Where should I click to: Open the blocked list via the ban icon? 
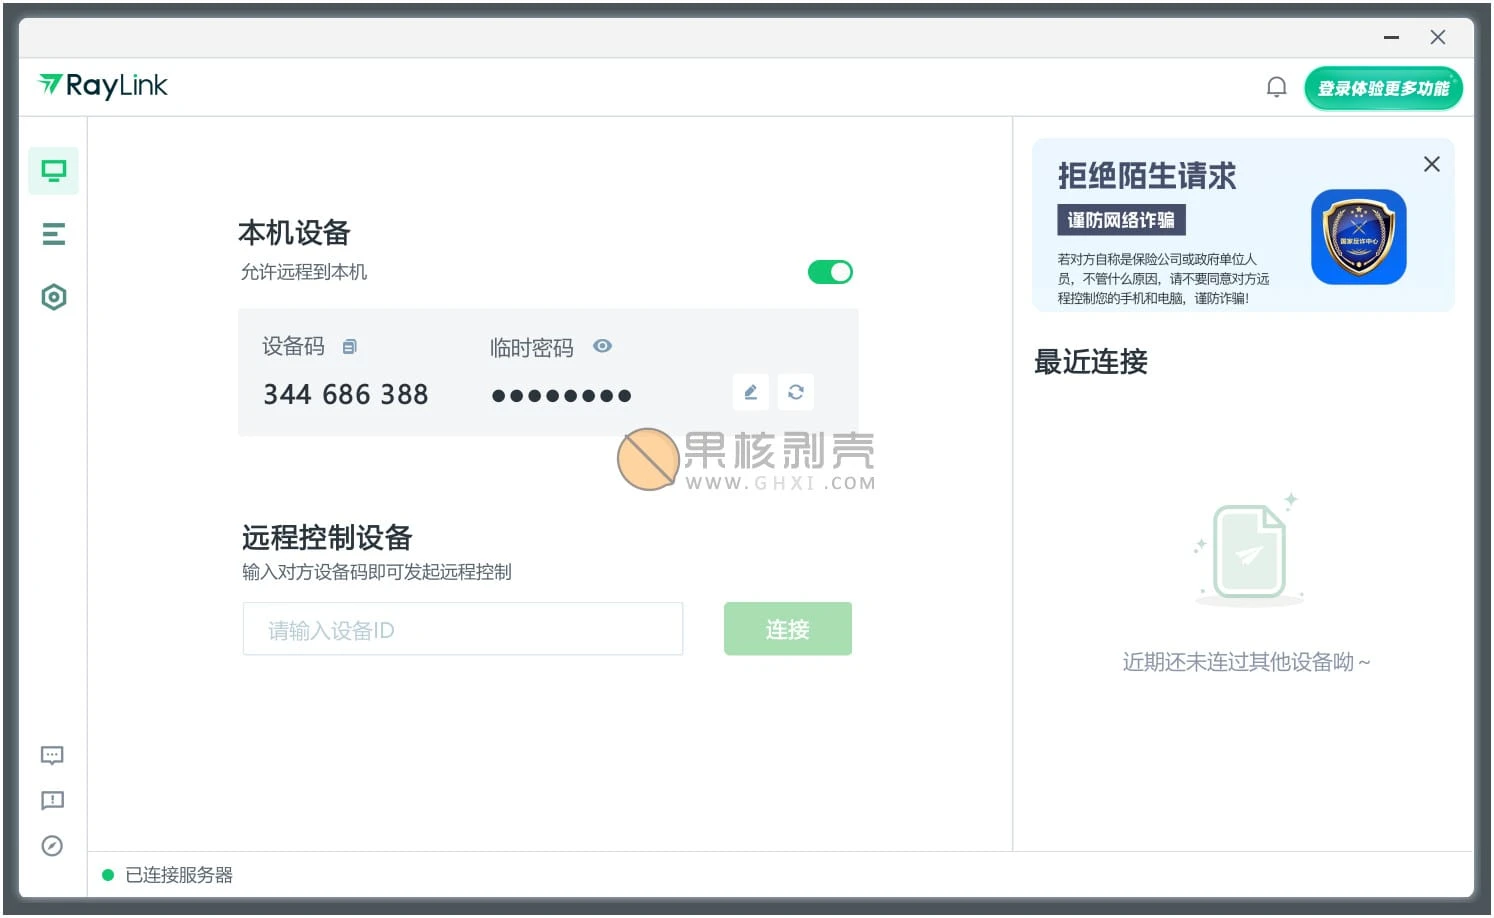[x=52, y=846]
